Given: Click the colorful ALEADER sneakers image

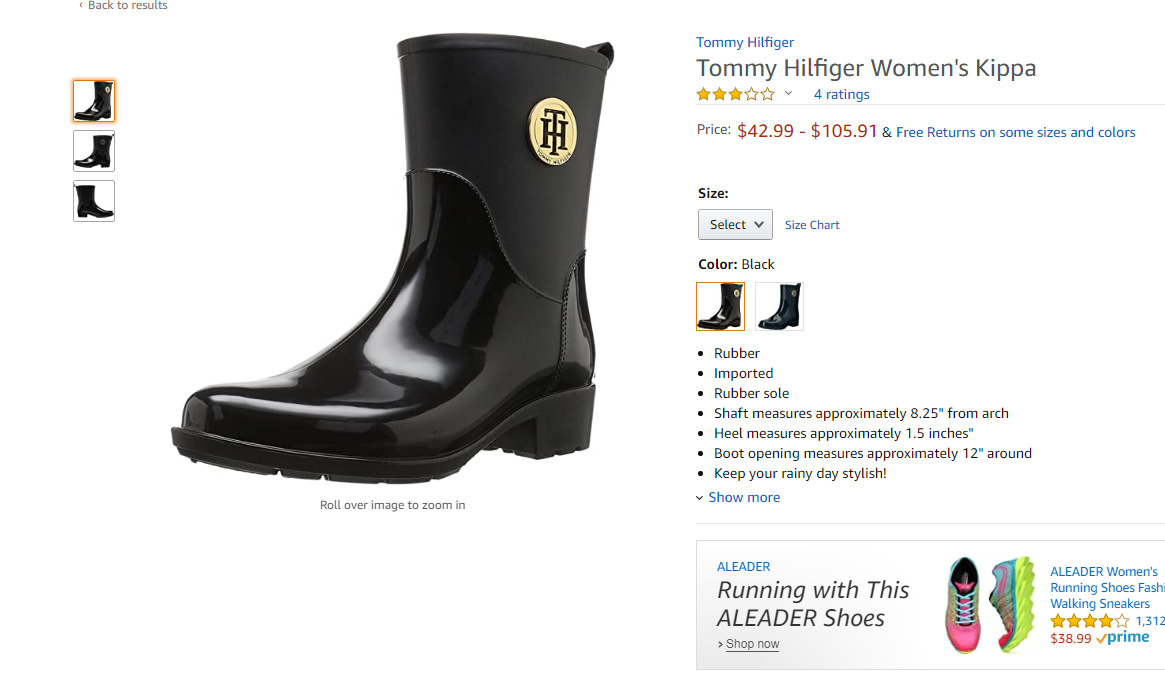Looking at the screenshot, I should 990,604.
